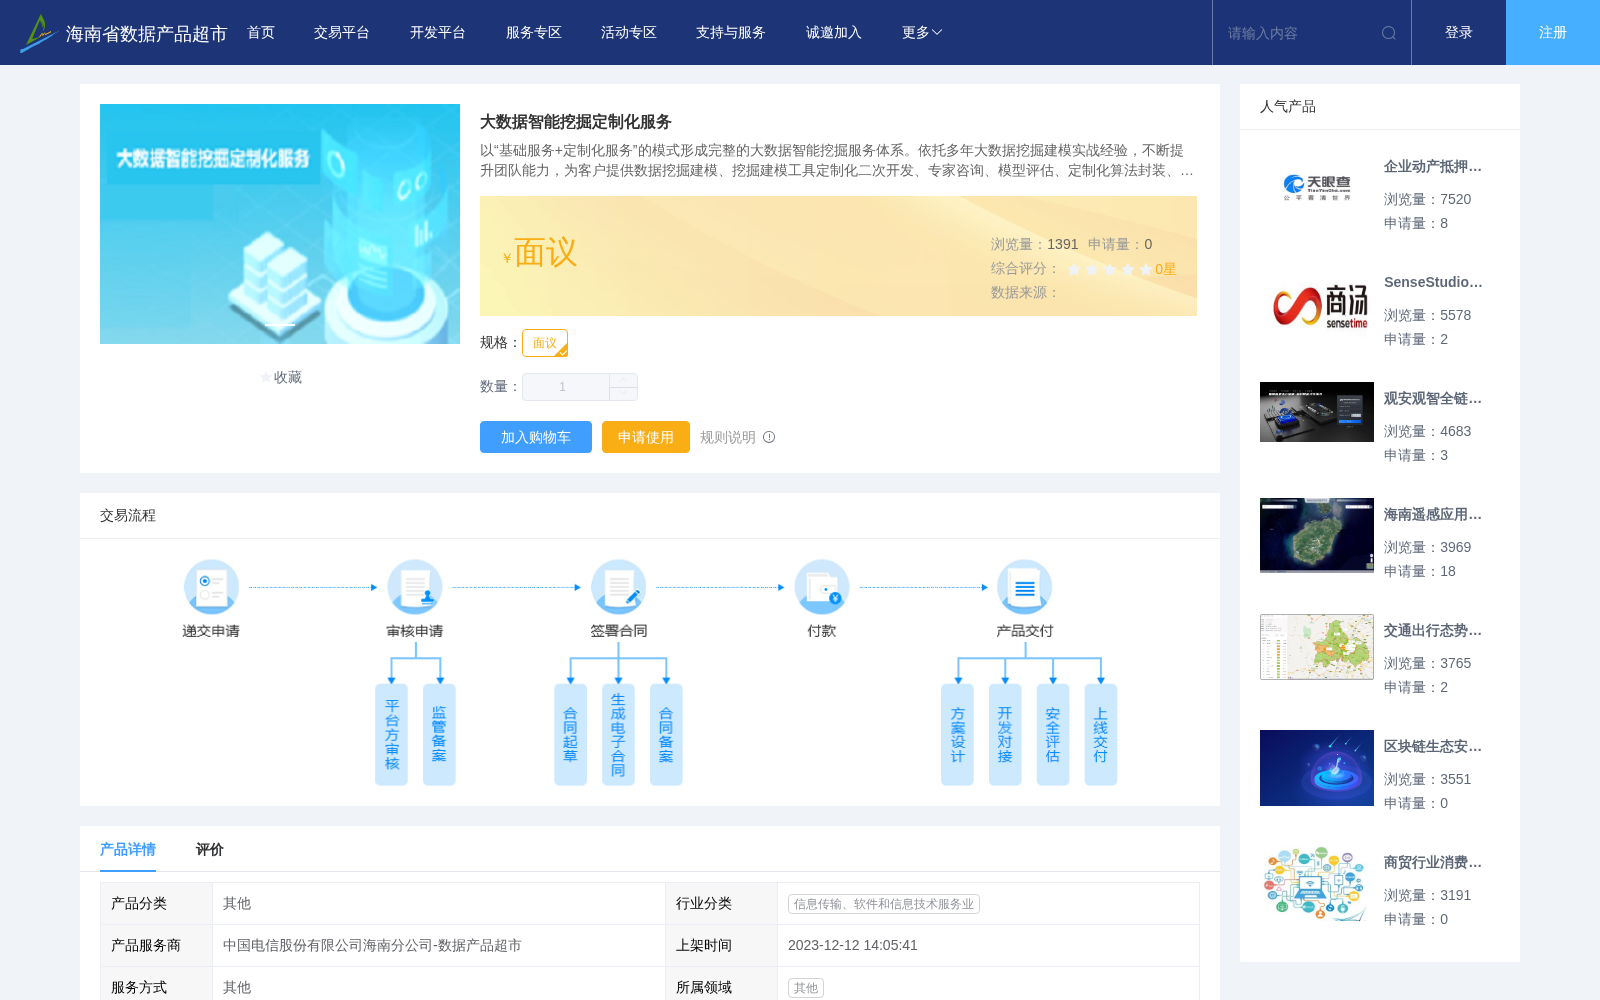Open the 企业动产抵押 product title
The height and width of the screenshot is (1000, 1600).
point(1433,167)
